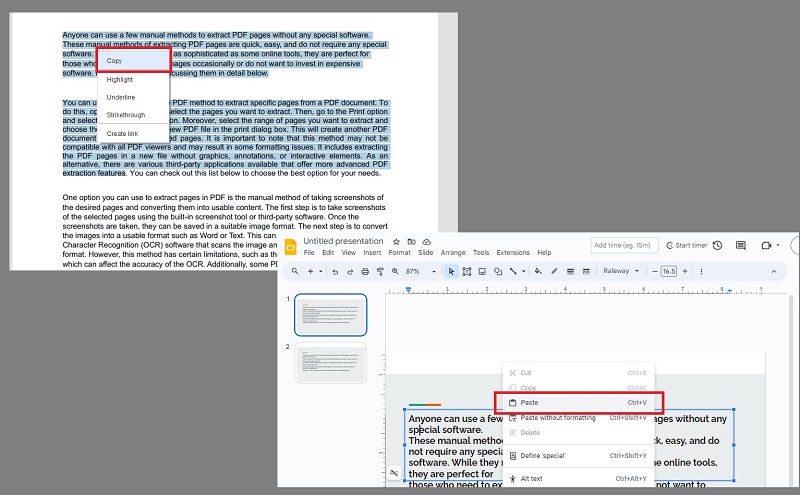This screenshot has height=495, width=800.
Task: Decrease font size with minus button
Action: pyautogui.click(x=655, y=271)
